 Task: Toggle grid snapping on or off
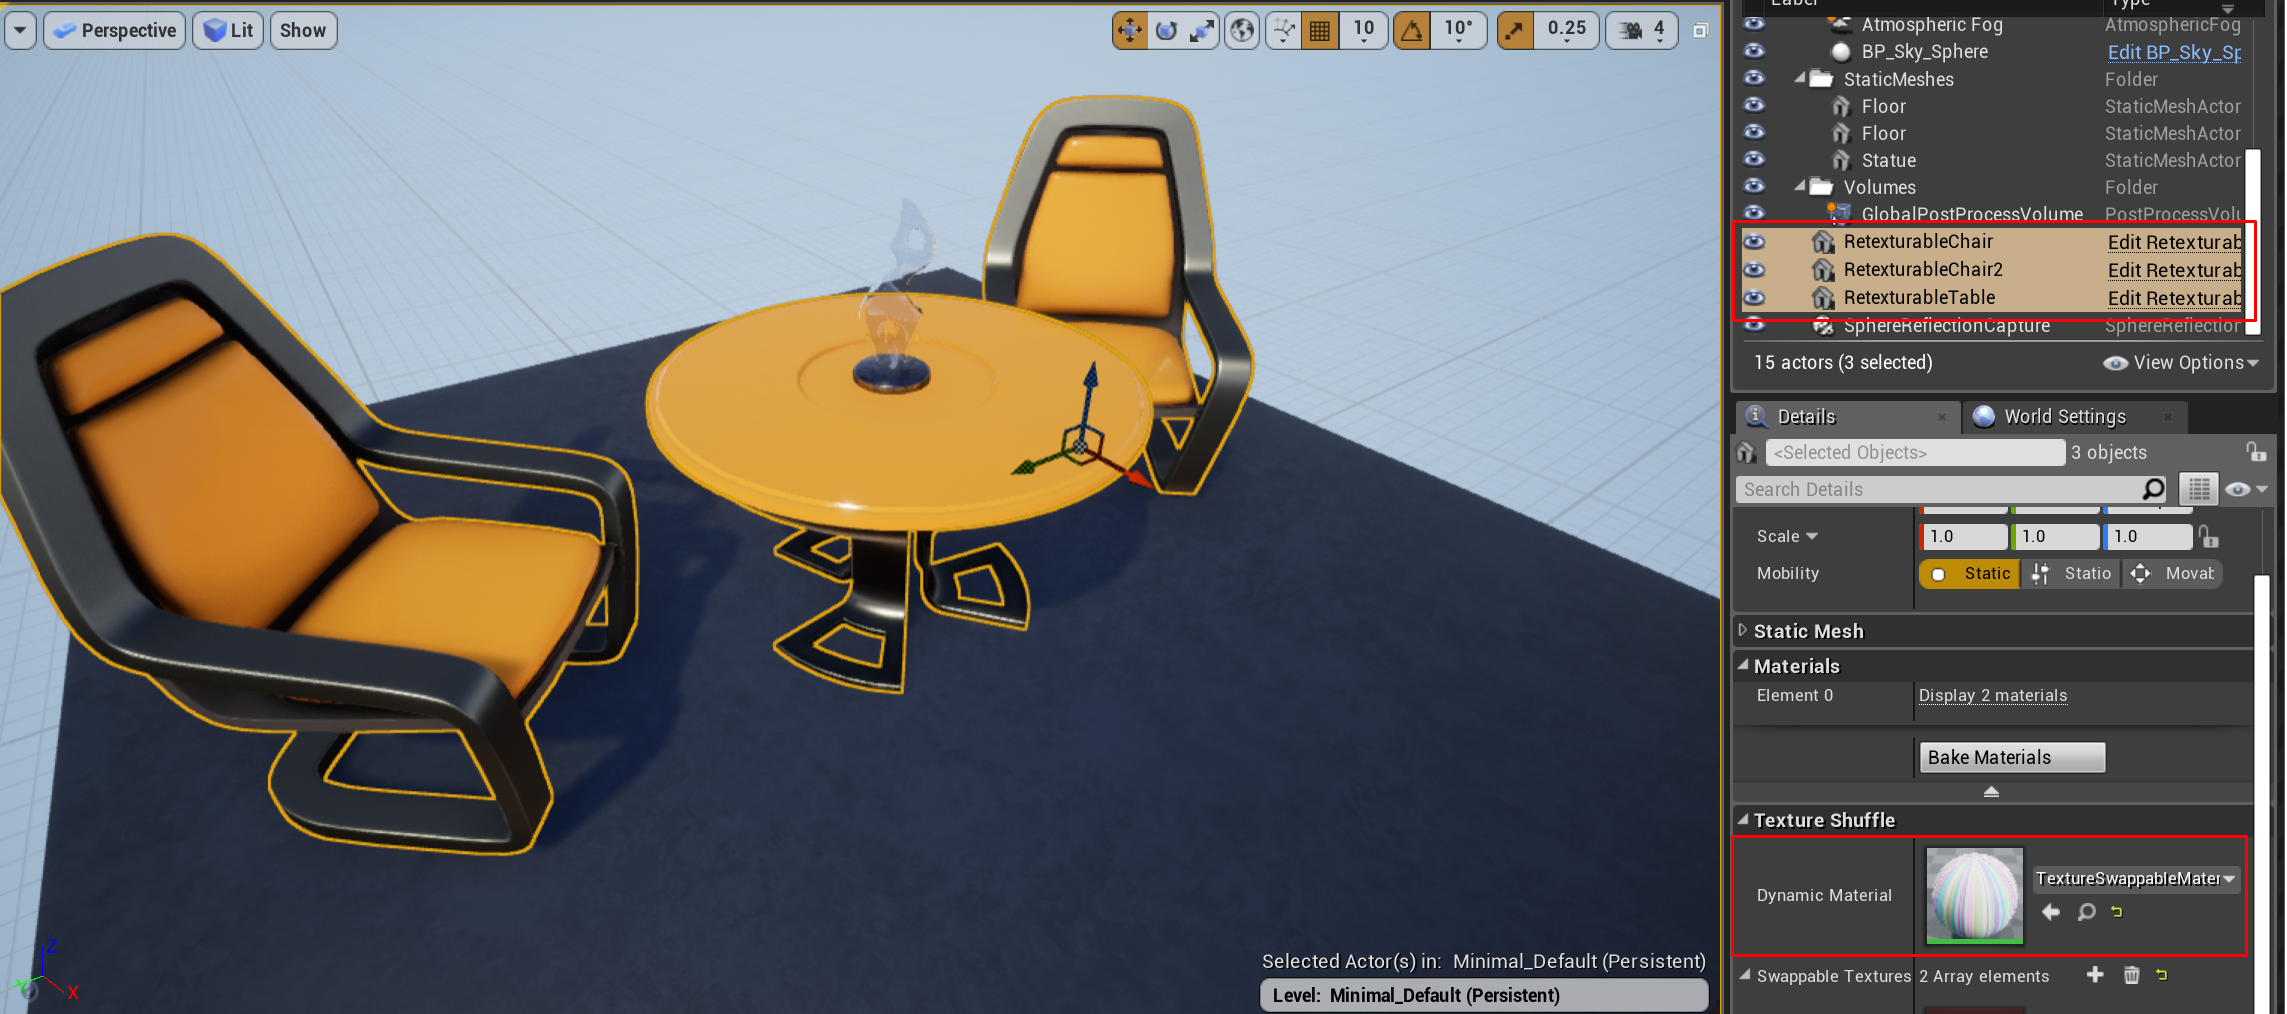(1320, 31)
